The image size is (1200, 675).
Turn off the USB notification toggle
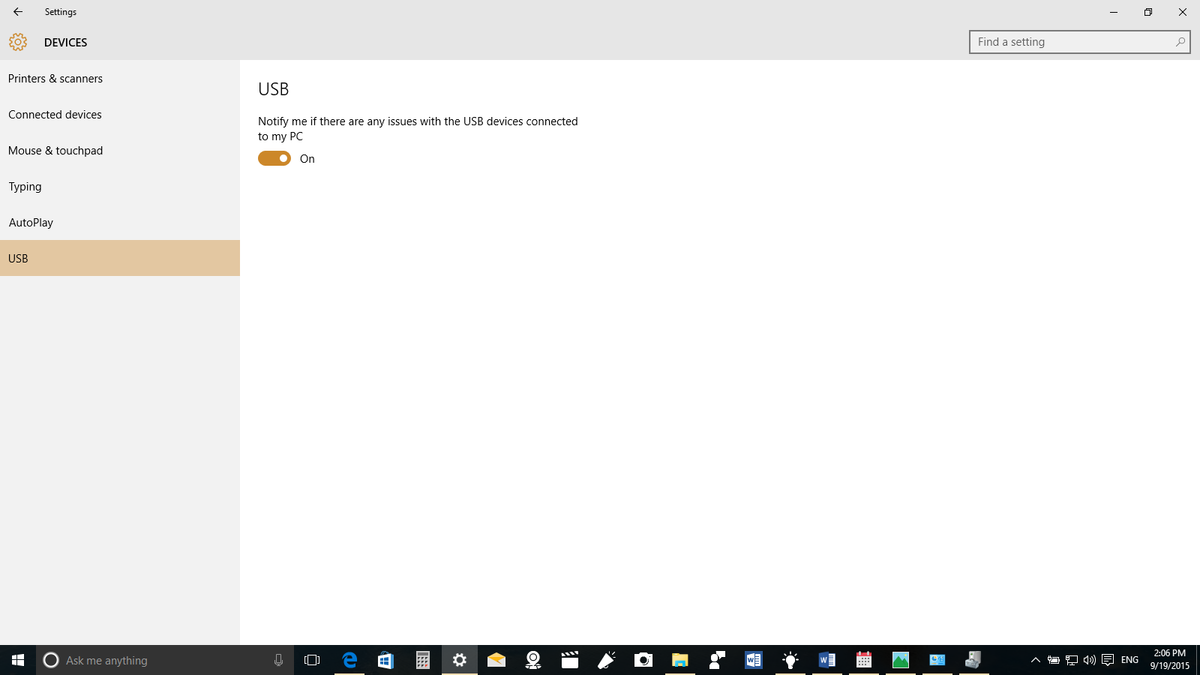click(x=274, y=158)
